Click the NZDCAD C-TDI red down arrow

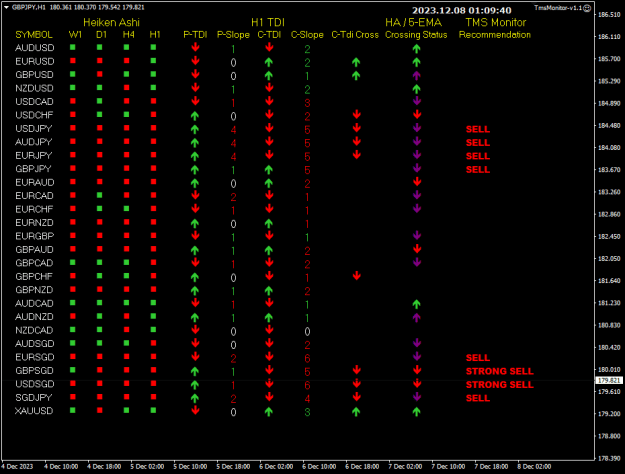click(x=269, y=330)
